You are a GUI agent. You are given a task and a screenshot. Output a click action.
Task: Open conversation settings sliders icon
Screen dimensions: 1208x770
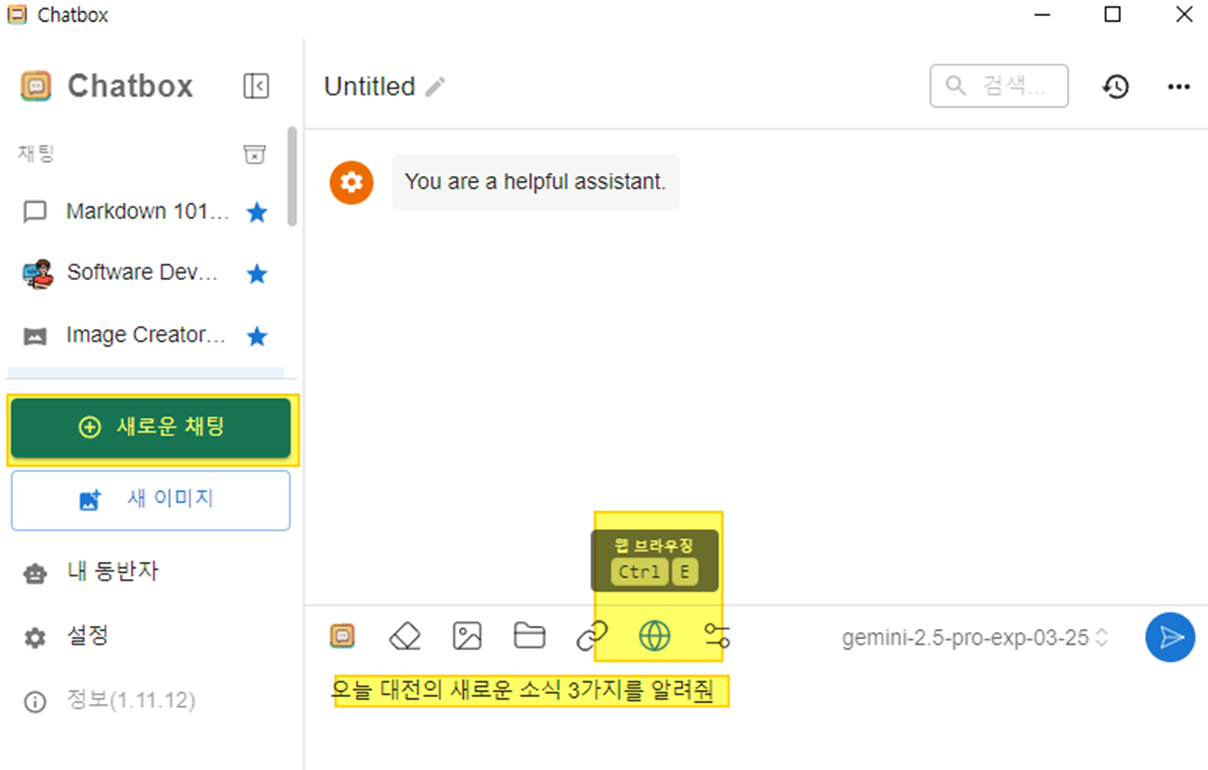(717, 636)
